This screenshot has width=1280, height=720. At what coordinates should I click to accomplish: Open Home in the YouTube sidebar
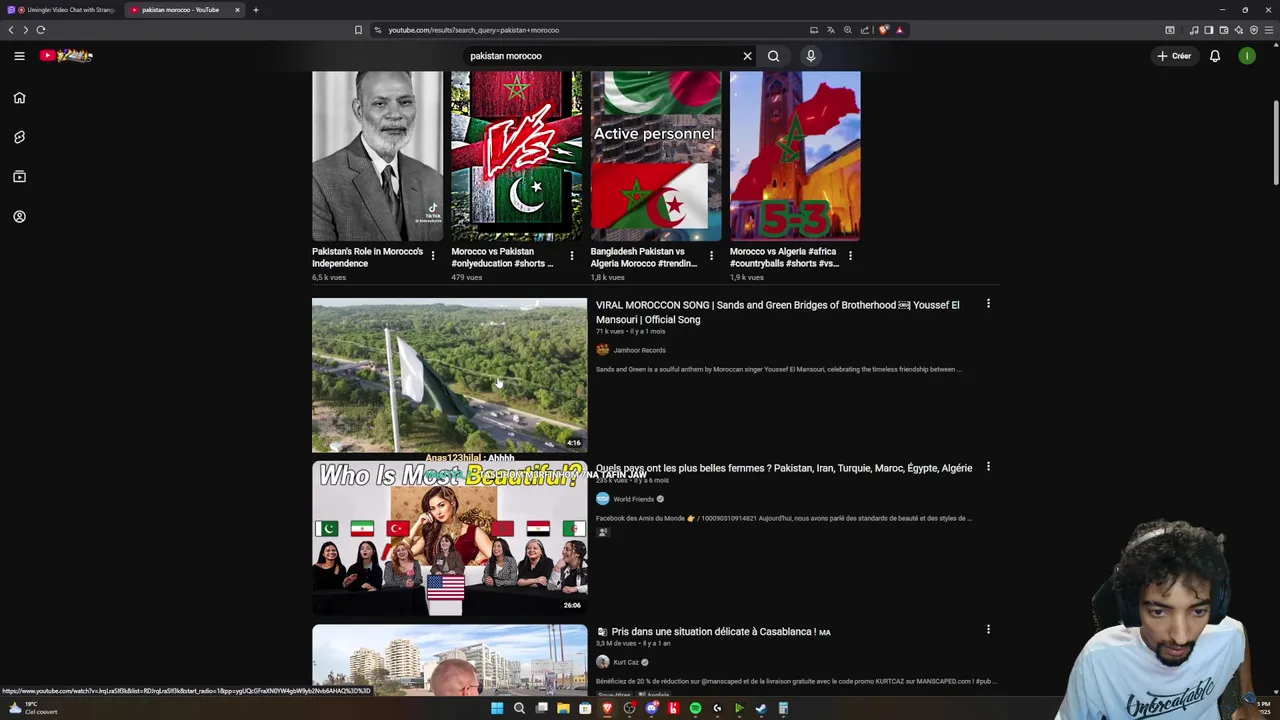pyautogui.click(x=19, y=98)
